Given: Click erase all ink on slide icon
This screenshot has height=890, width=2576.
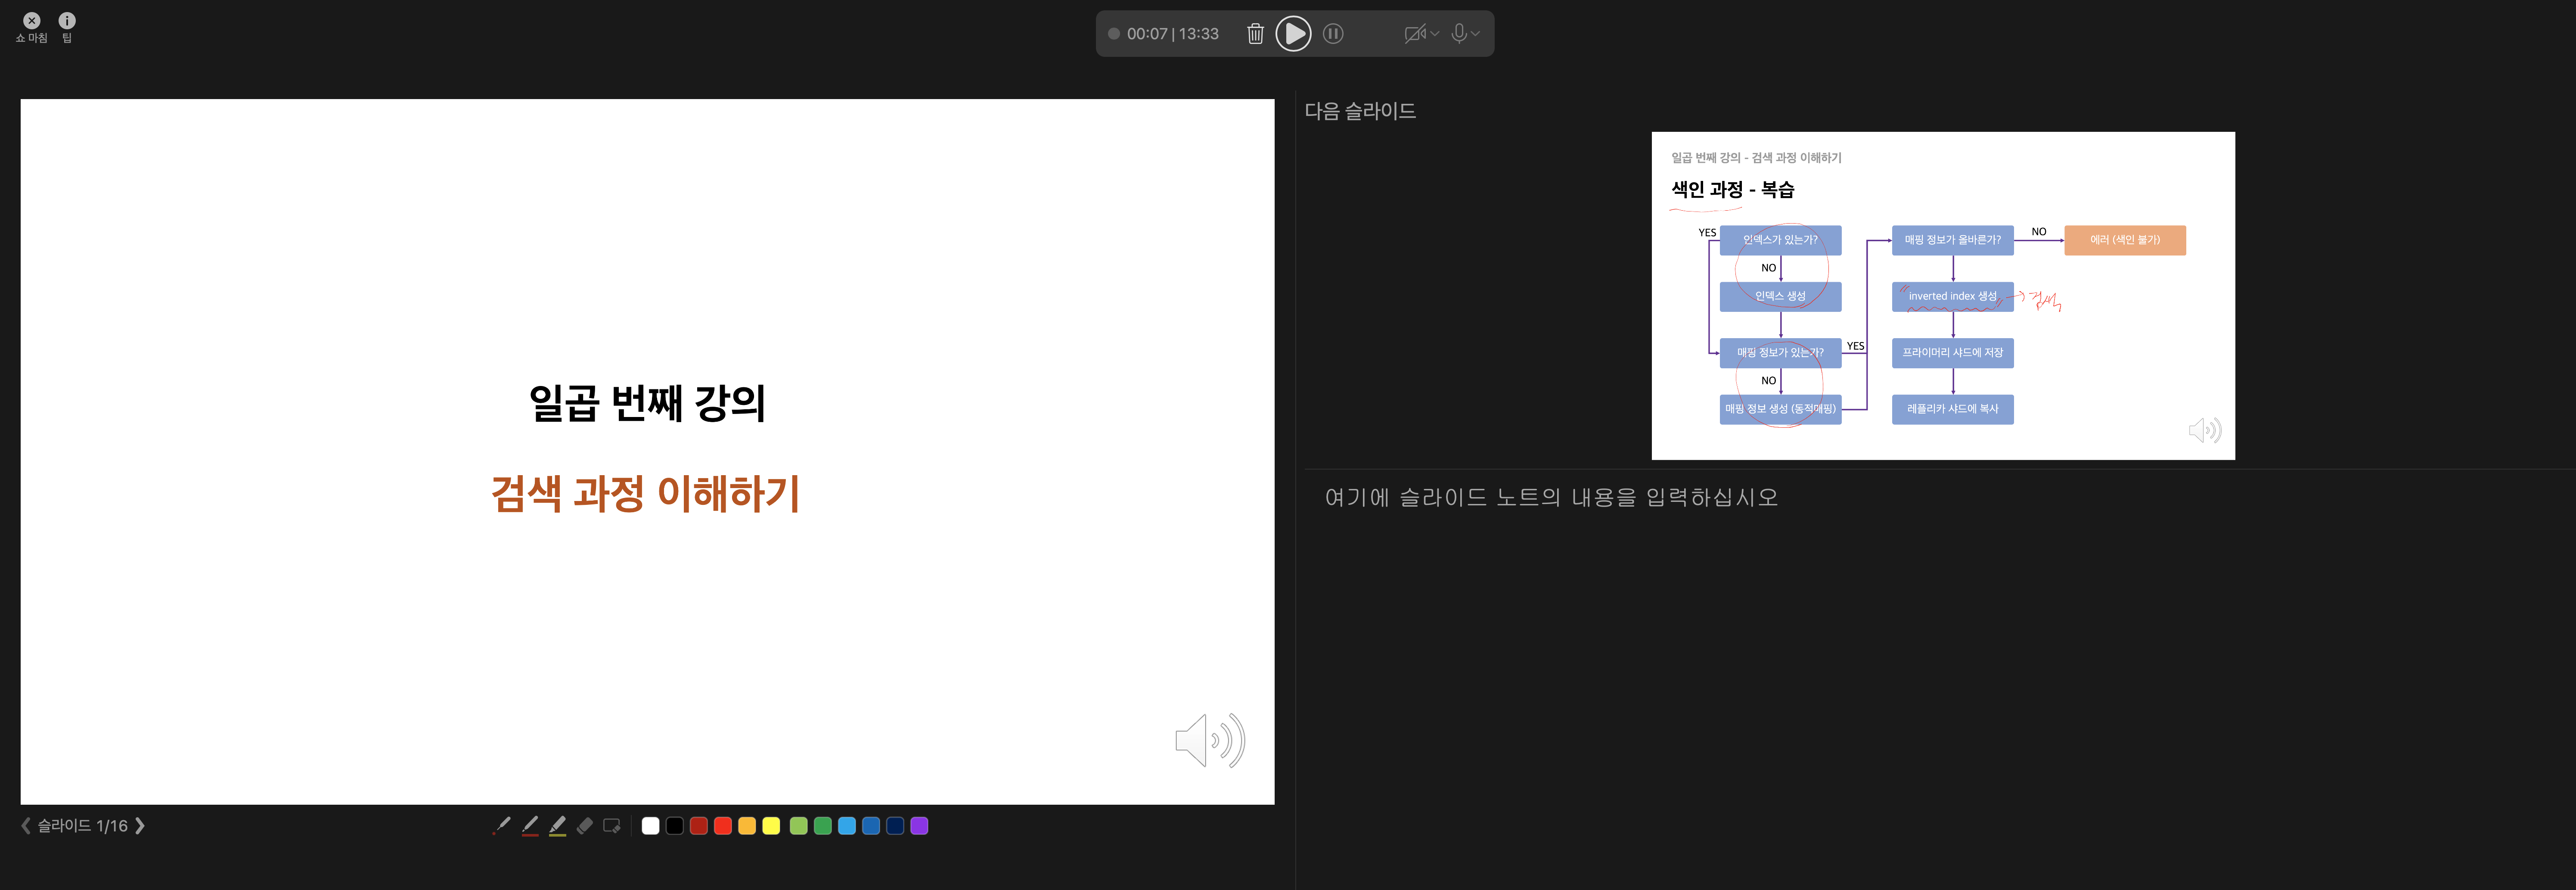Looking at the screenshot, I should (x=612, y=825).
